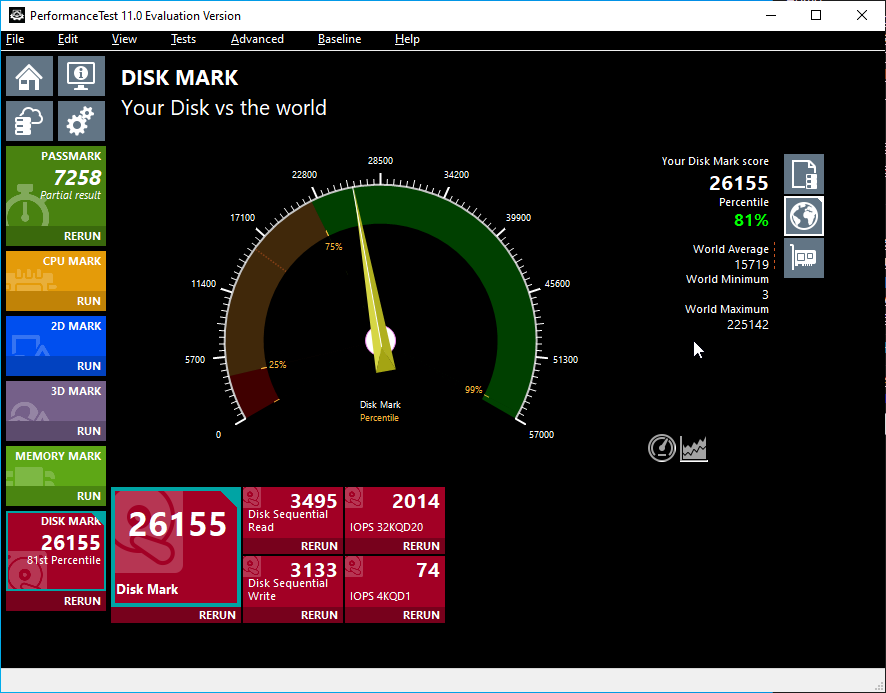886x693 pixels.
Task: Click the large Disk Mark 26155 tile
Action: coord(176,547)
